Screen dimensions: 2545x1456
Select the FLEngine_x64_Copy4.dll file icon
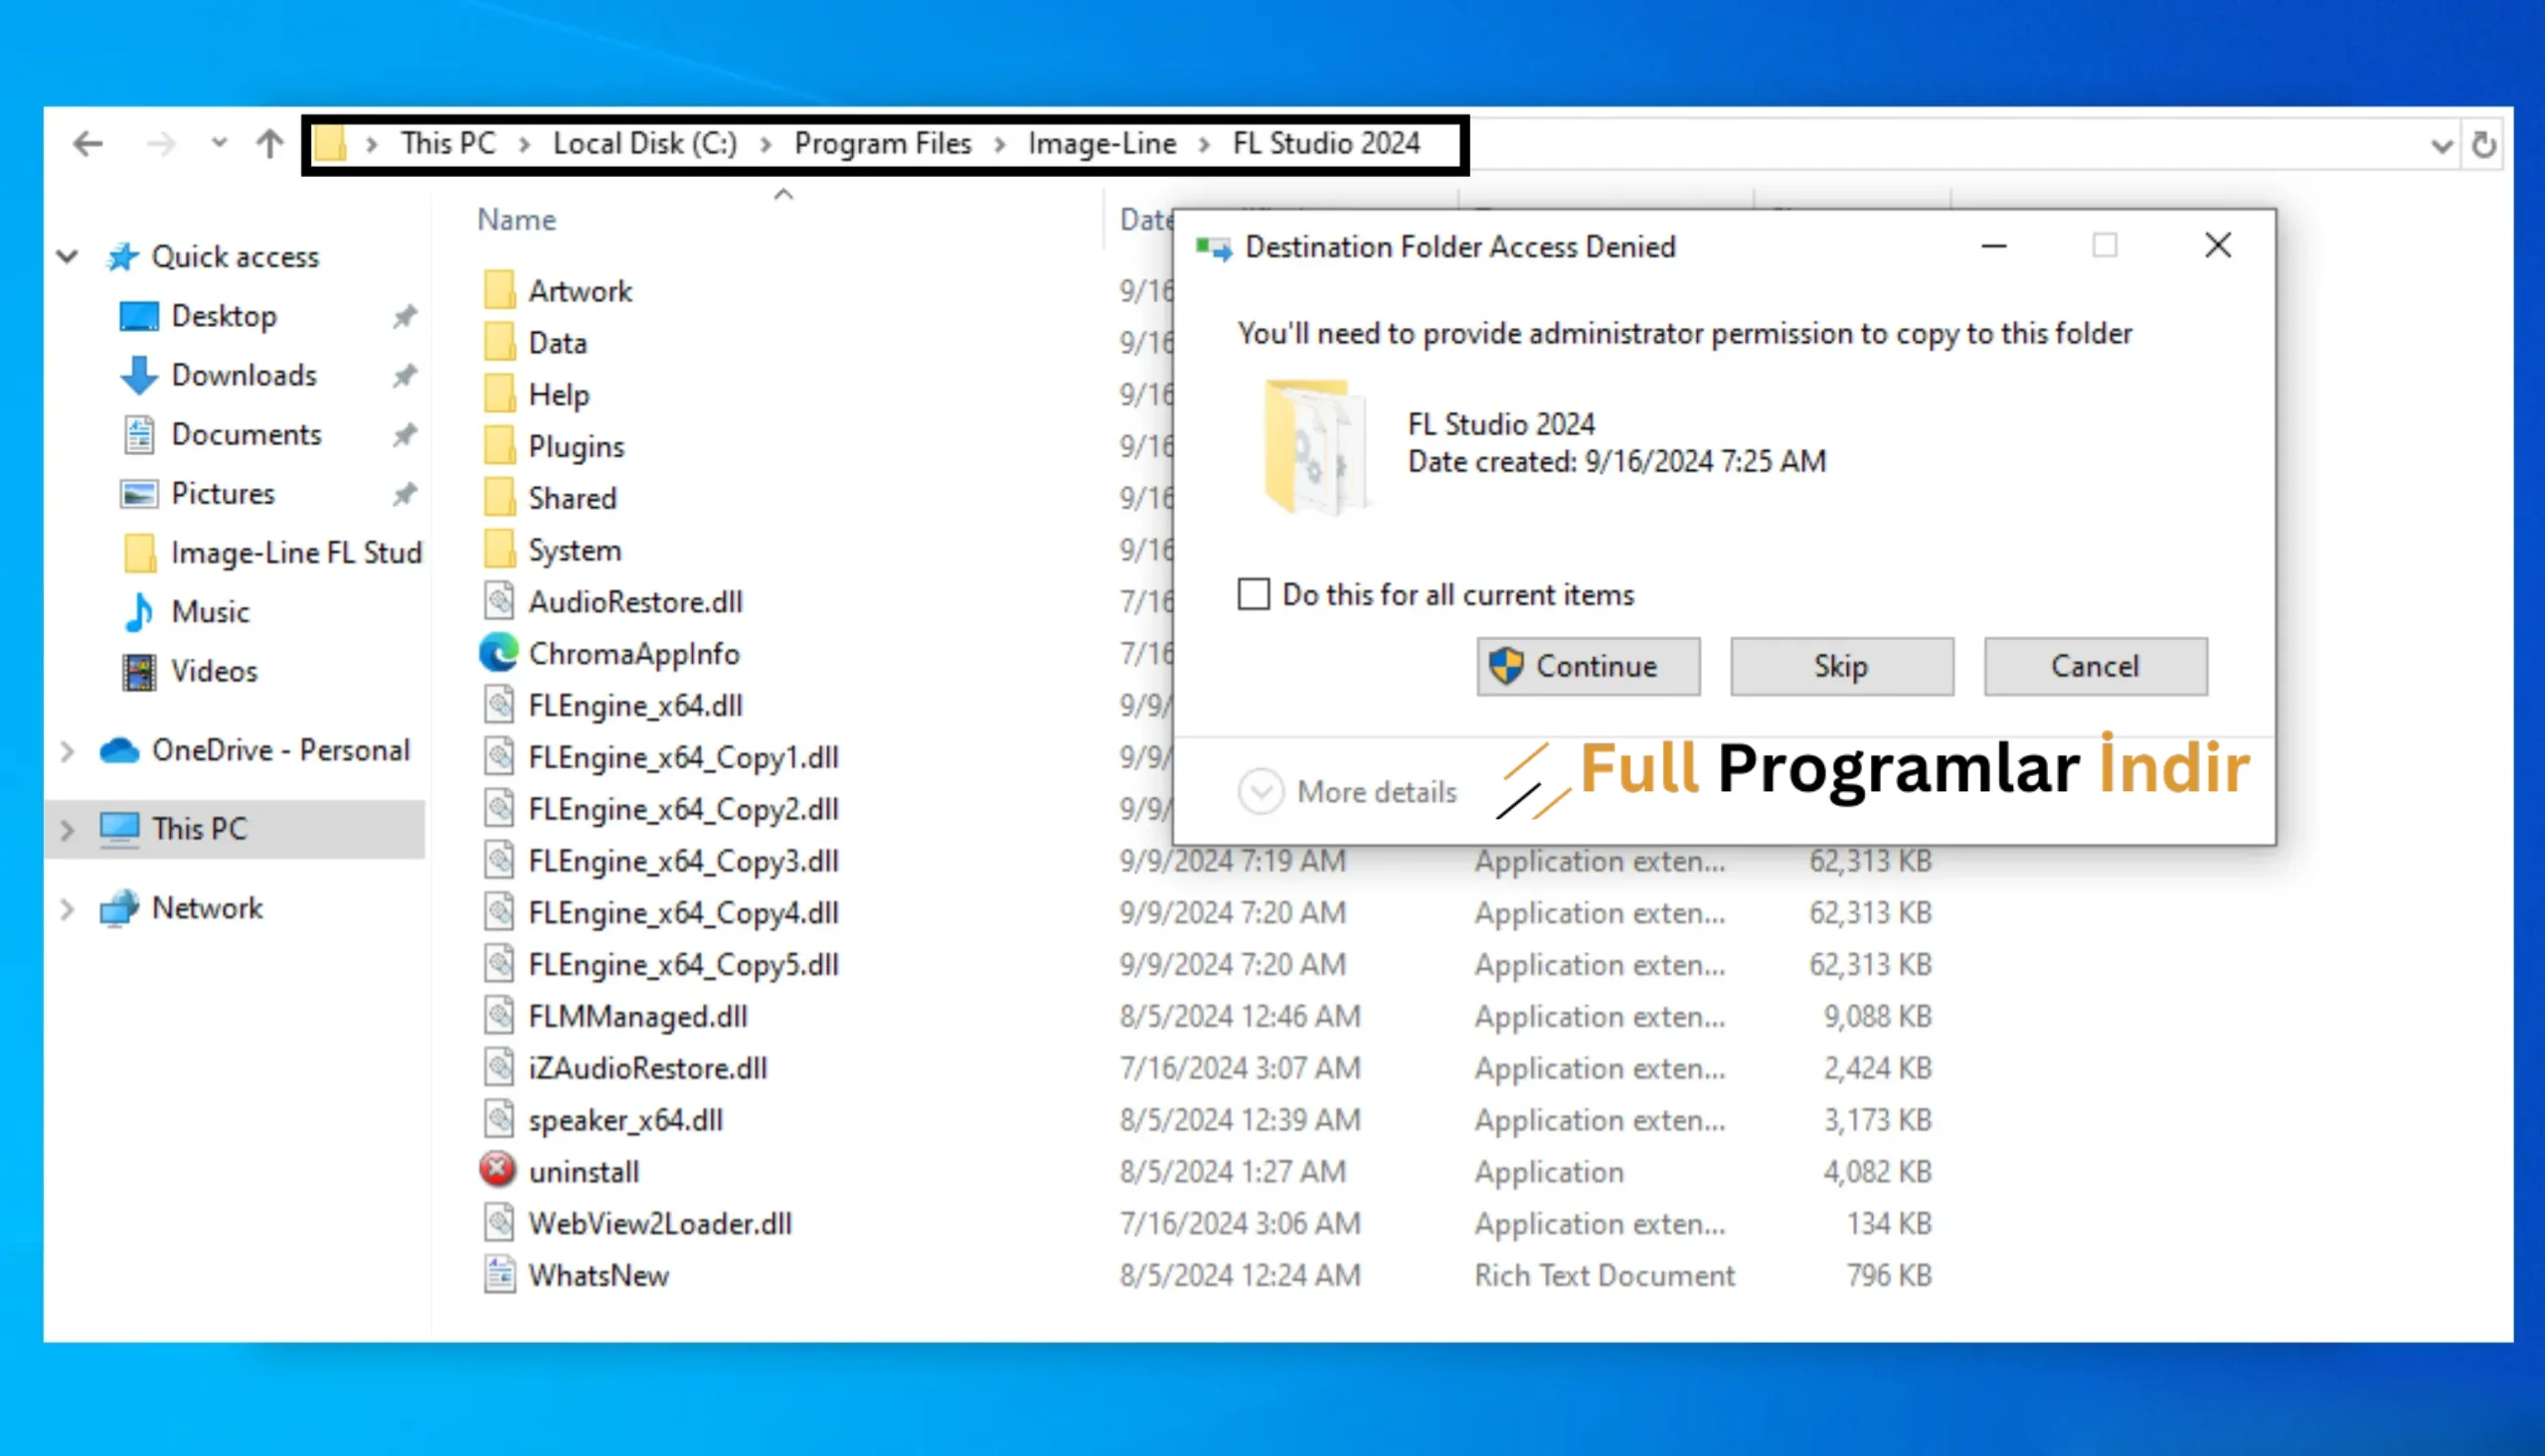click(499, 912)
